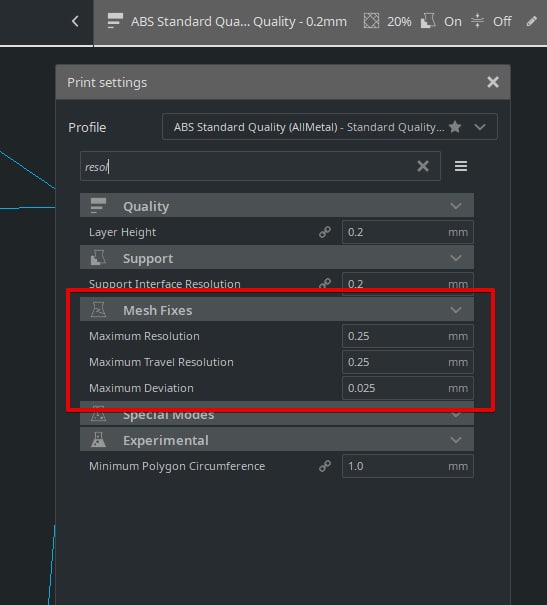Click the Maximum Resolution label
Viewport: 547px width, 605px height.
point(144,336)
